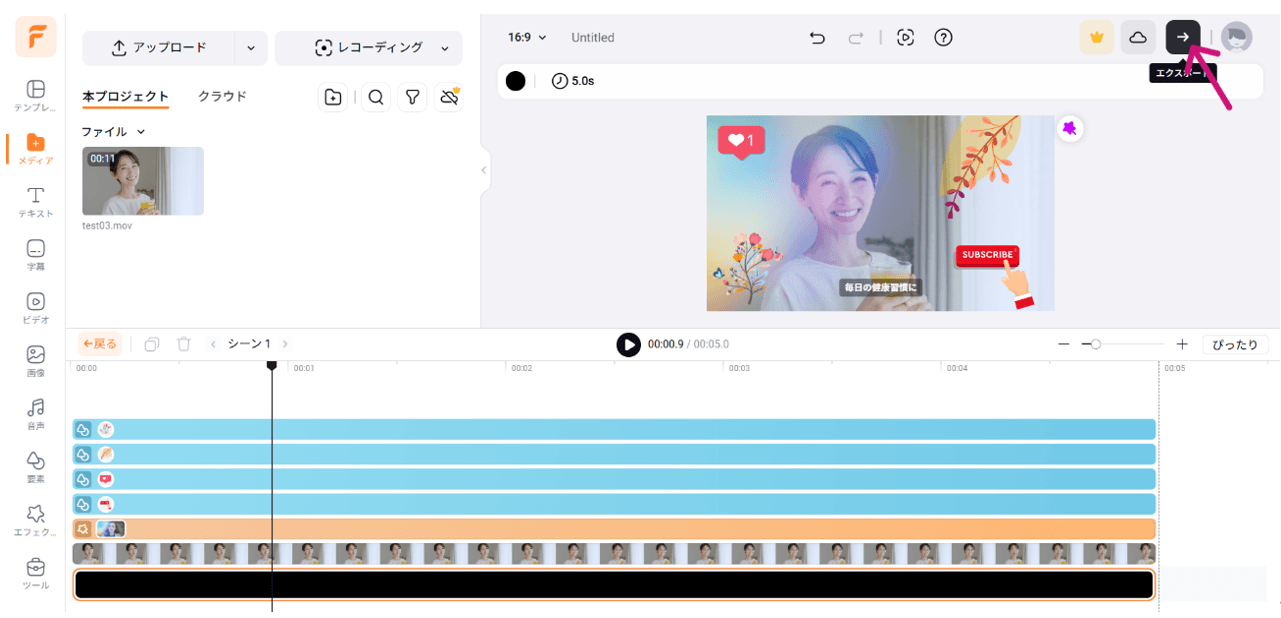The image size is (1281, 618).
Task: Expand the ファイル sort dropdown
Action: [113, 131]
